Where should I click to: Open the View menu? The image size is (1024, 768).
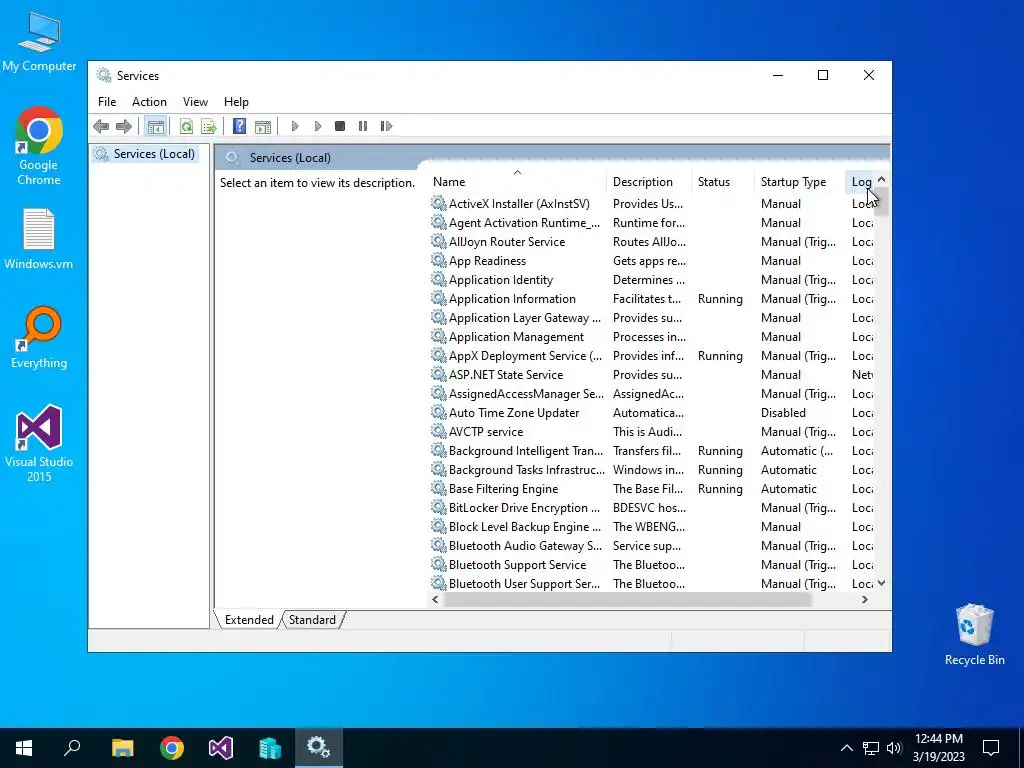[x=195, y=102]
